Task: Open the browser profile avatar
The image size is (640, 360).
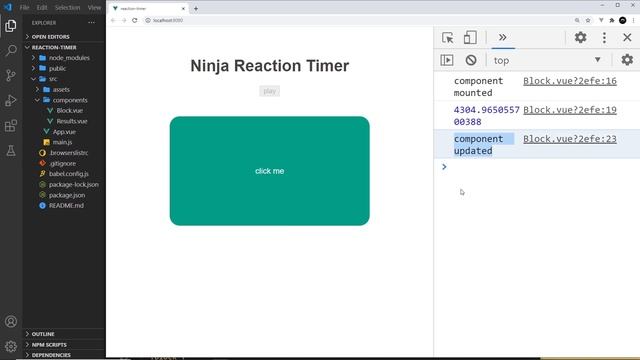Action: tap(623, 20)
